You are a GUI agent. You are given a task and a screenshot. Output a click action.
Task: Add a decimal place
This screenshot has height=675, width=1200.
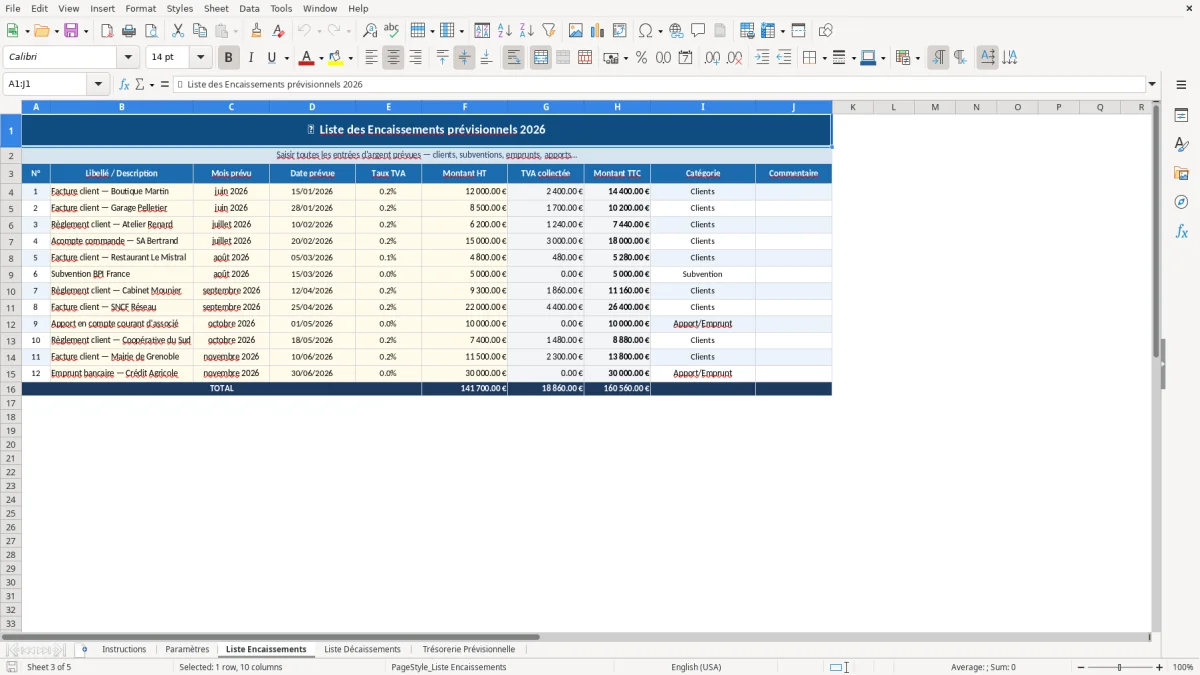pos(712,58)
